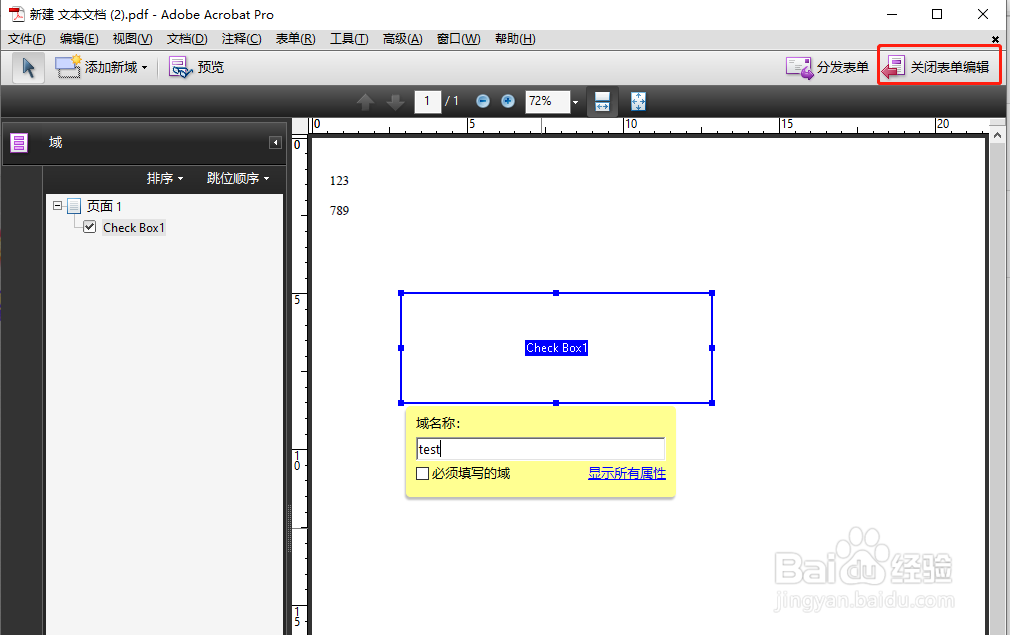The height and width of the screenshot is (635, 1010).
Task: Click the 关闭表单编辑 button
Action: tap(938, 65)
